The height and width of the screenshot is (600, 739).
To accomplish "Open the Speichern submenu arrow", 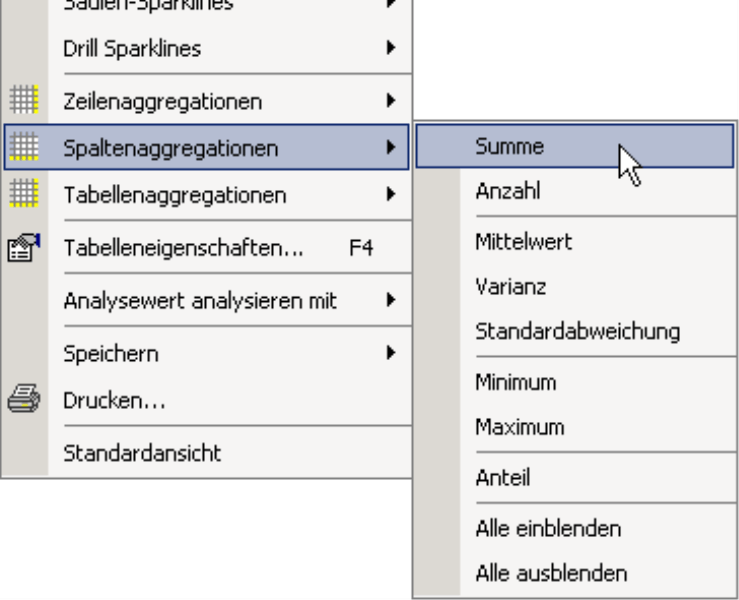I will 390,353.
